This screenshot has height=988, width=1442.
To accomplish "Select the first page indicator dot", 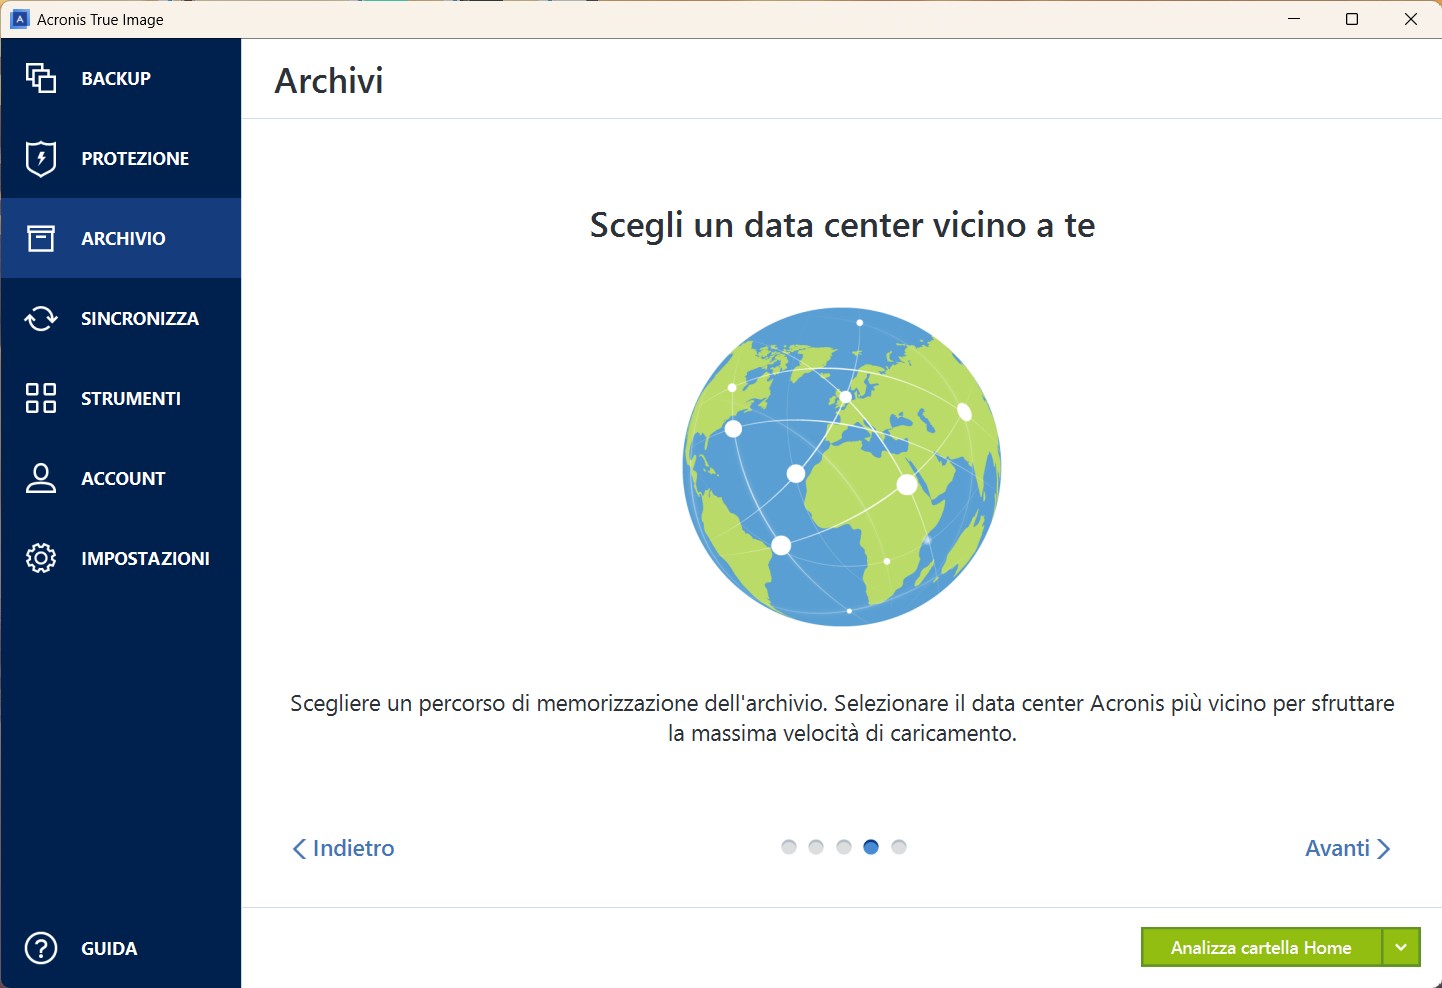I will click(x=789, y=847).
